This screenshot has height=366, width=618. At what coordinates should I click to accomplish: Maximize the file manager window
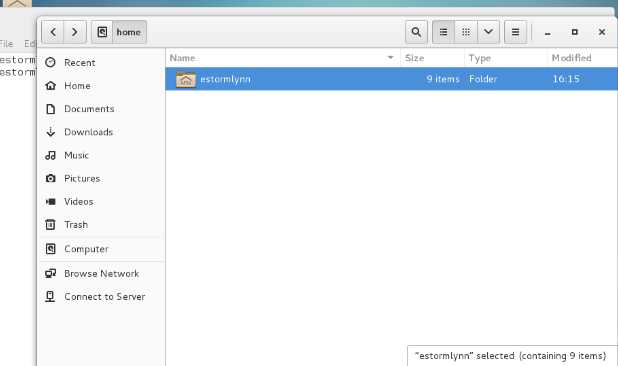(x=575, y=32)
